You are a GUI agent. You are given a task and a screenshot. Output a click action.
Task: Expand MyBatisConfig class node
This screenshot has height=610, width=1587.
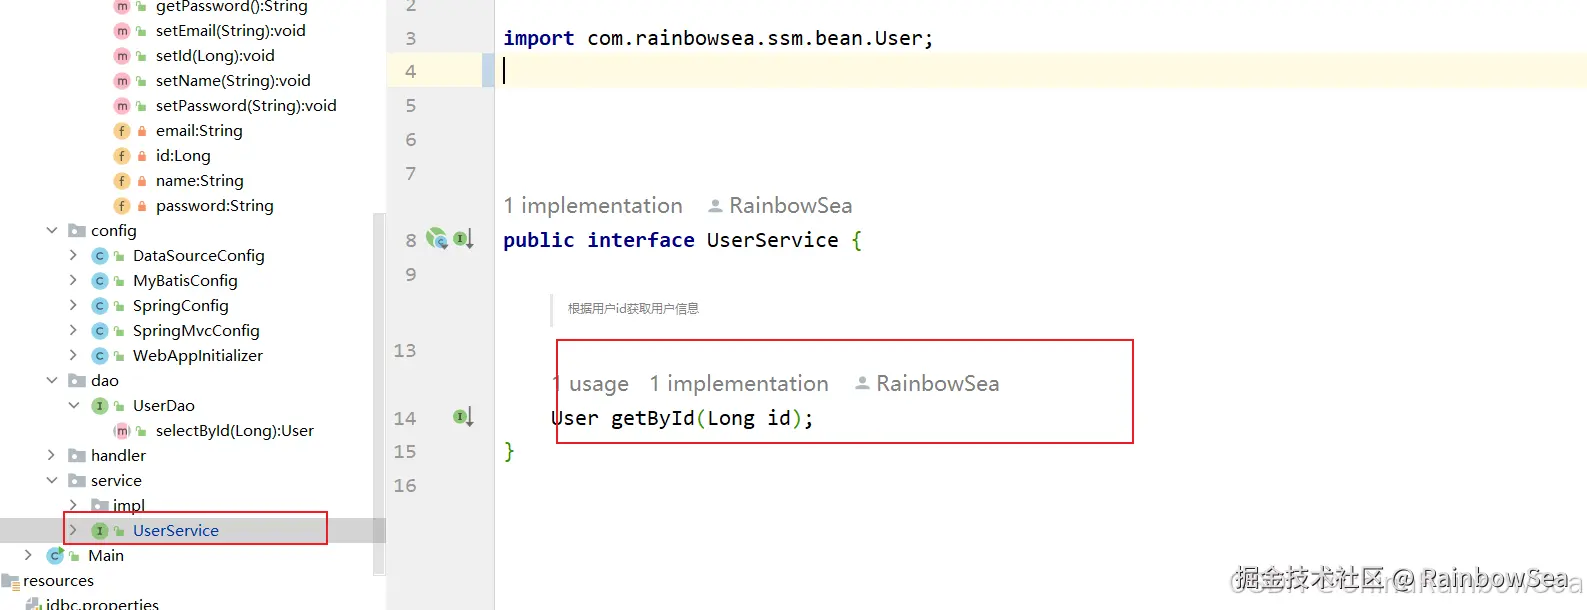73,281
